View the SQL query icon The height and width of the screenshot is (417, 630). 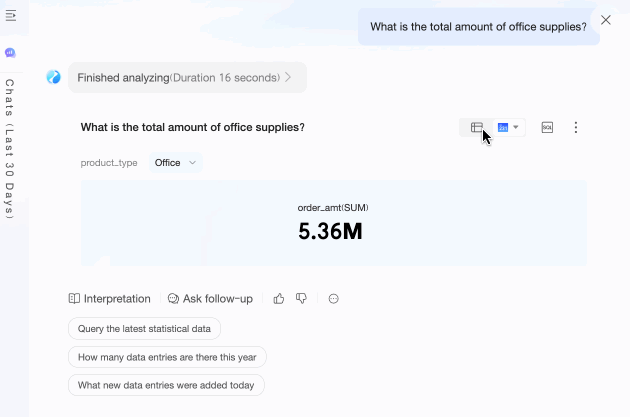coord(547,128)
